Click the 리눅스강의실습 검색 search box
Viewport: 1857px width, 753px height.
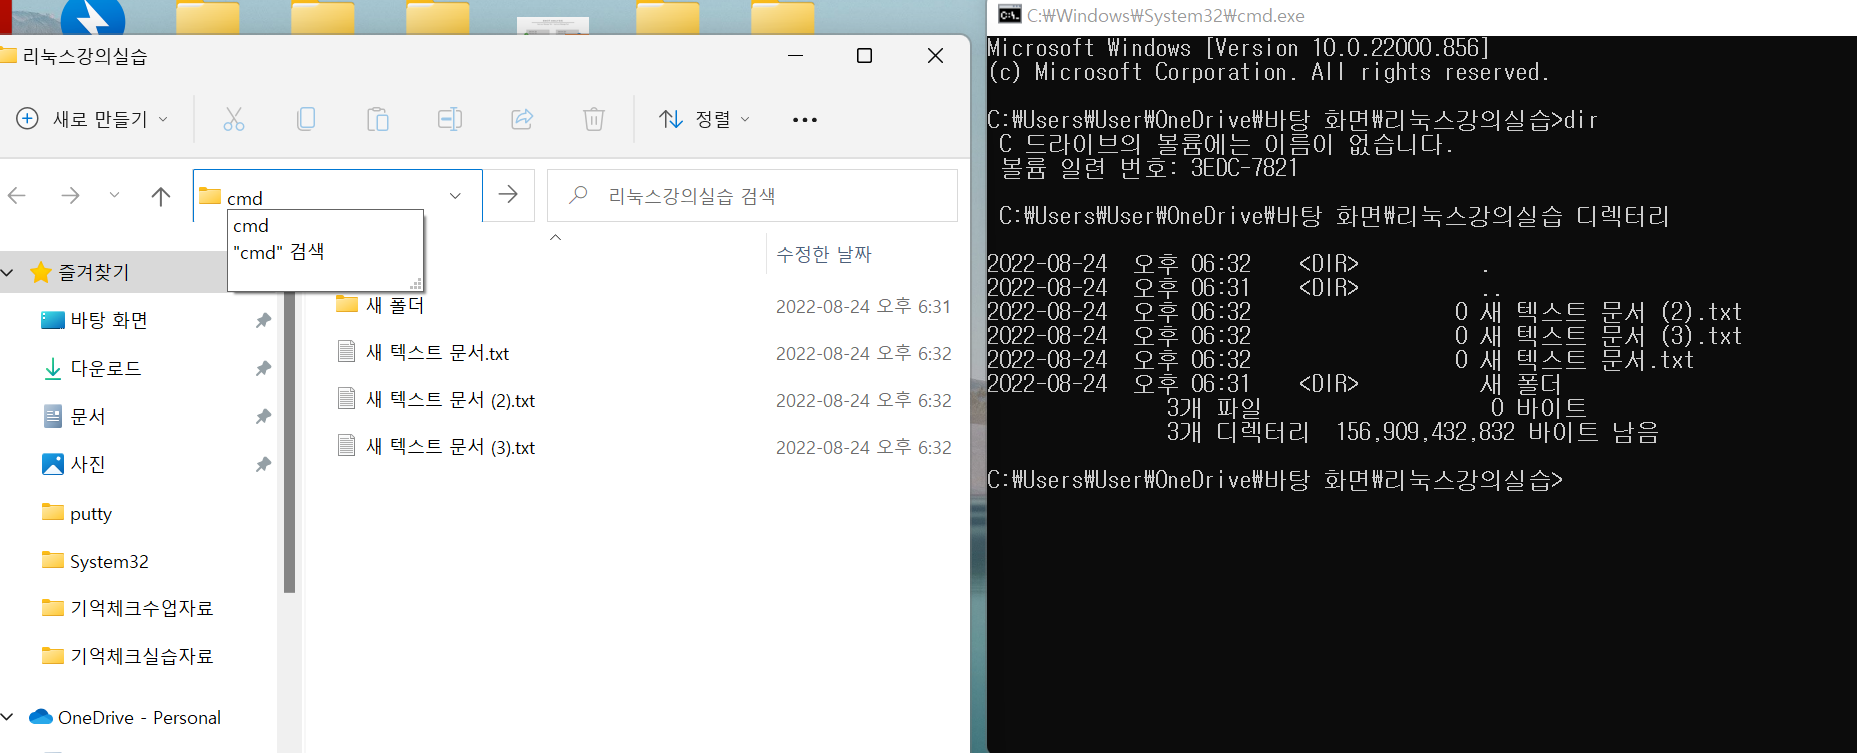(x=752, y=195)
